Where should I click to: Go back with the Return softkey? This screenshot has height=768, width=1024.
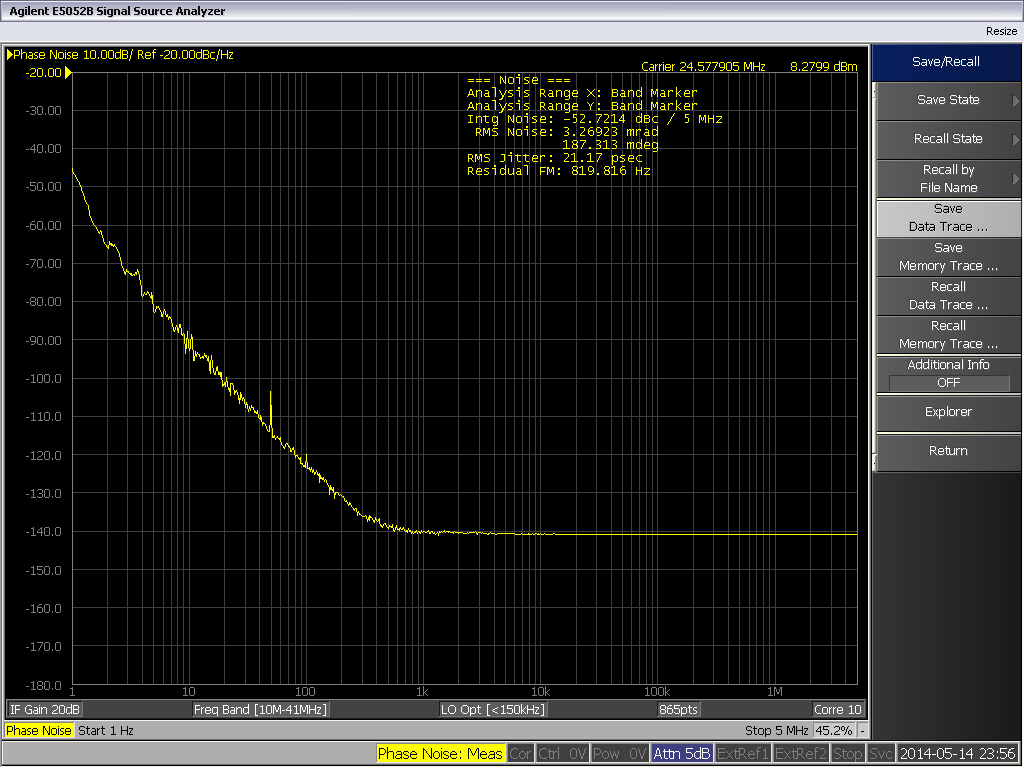[948, 451]
